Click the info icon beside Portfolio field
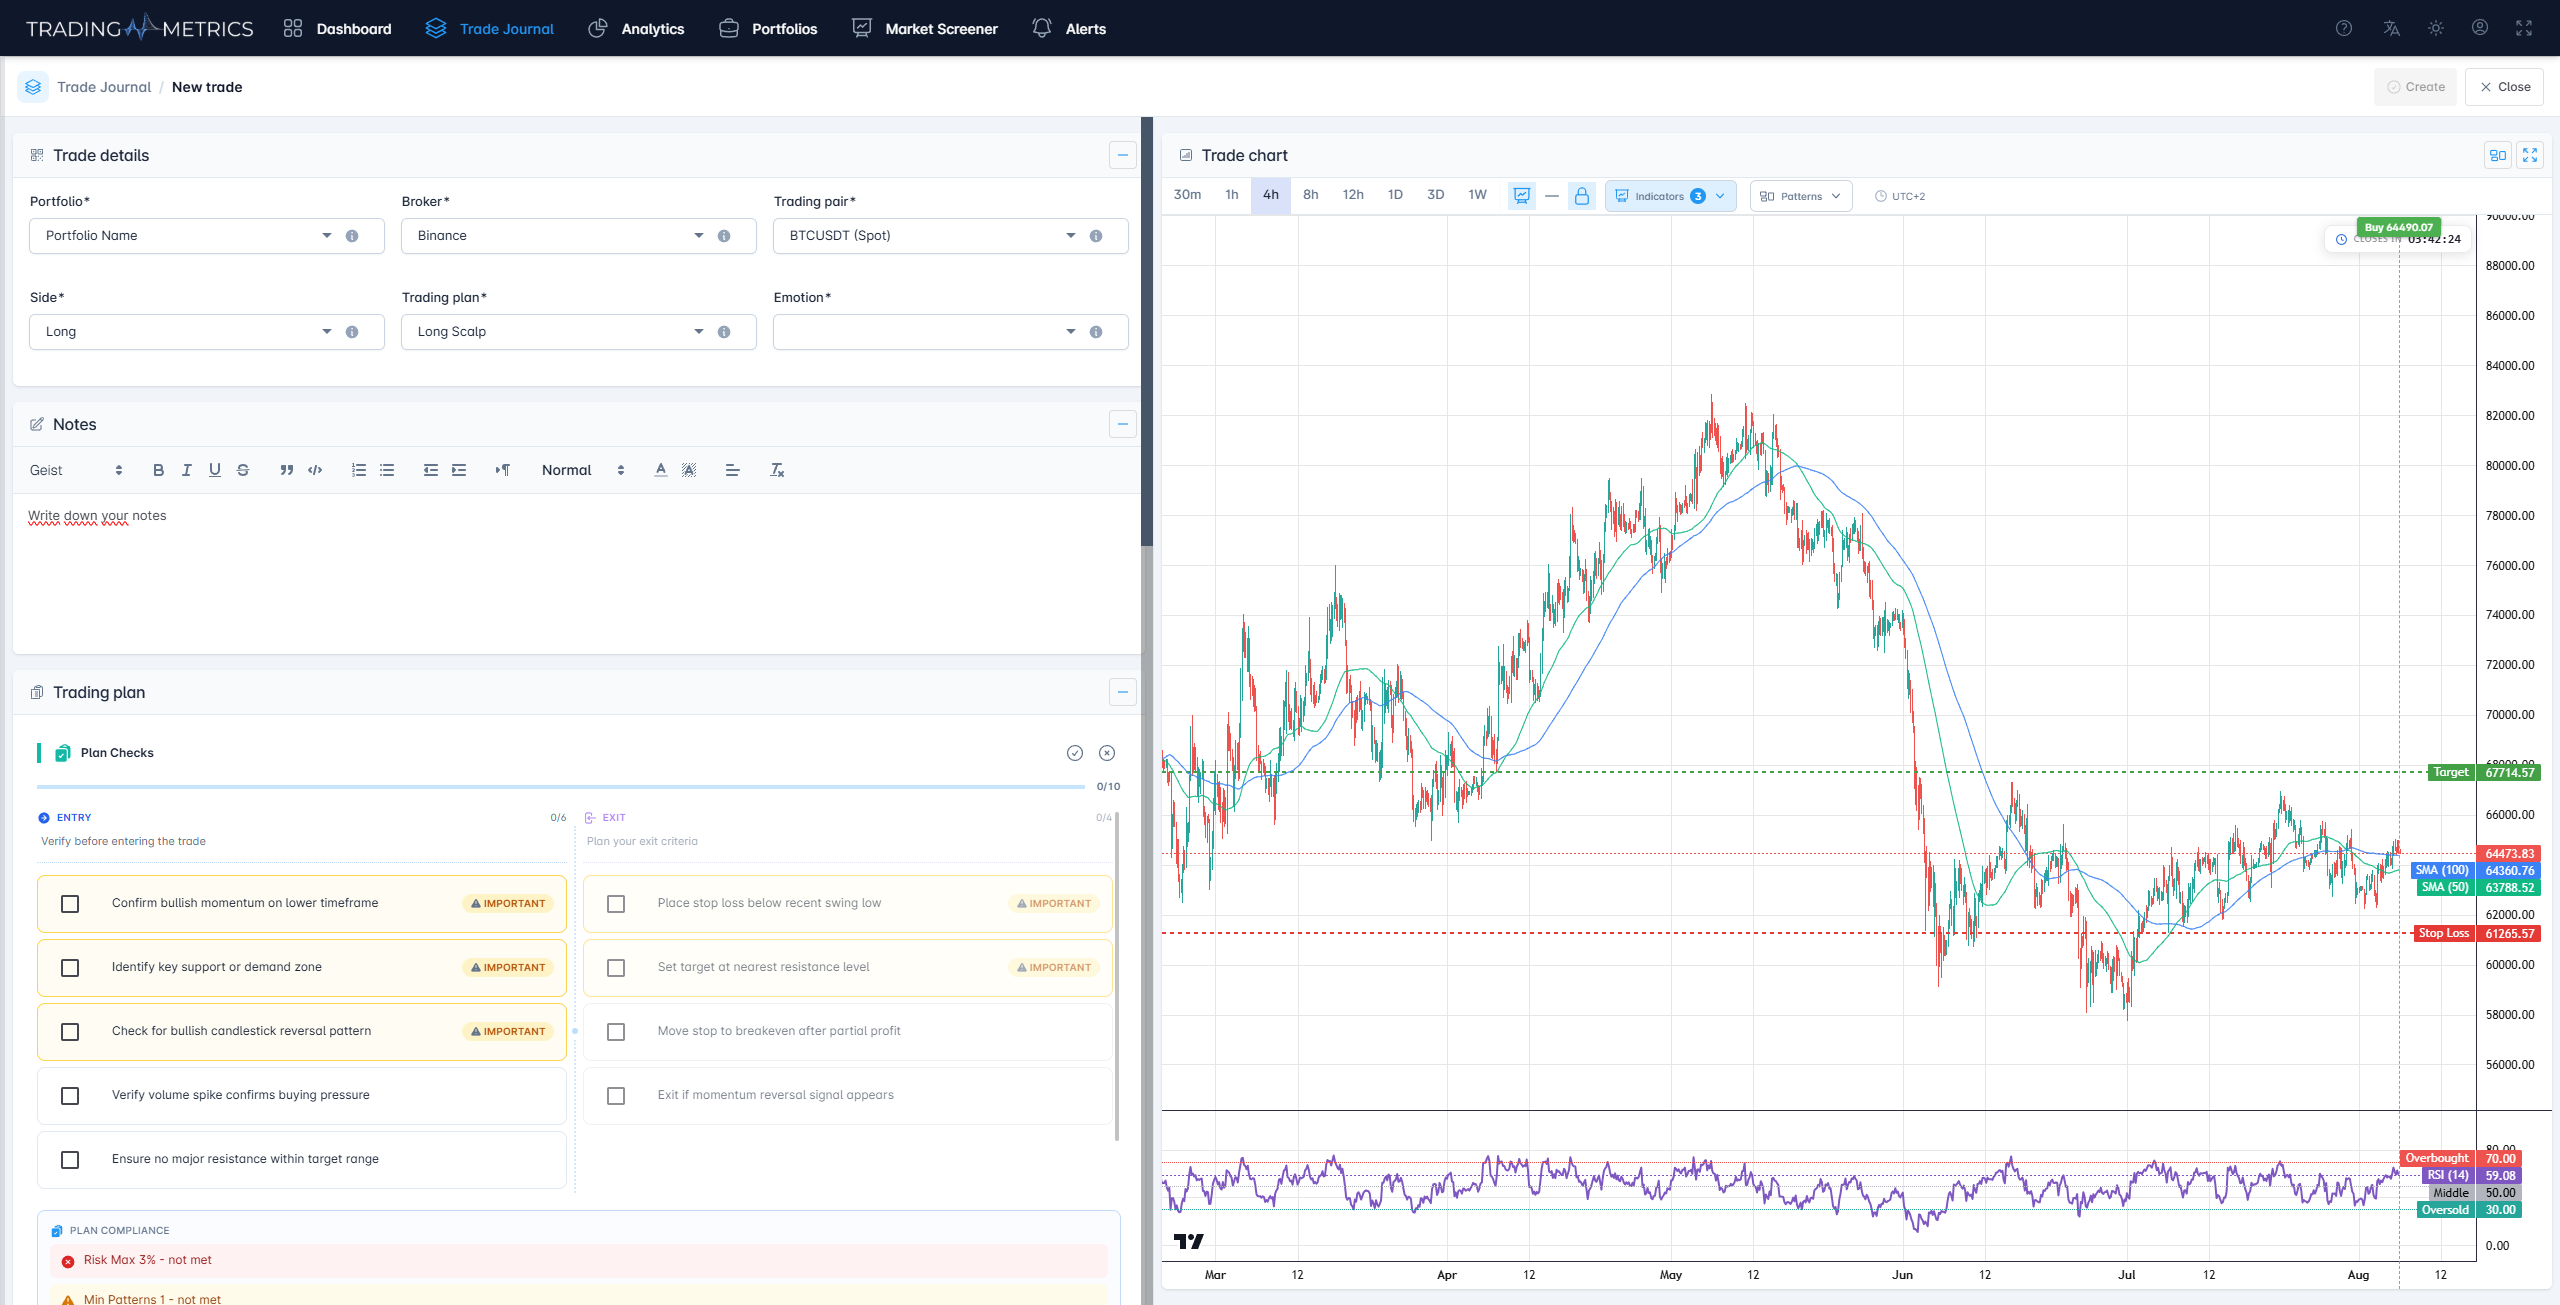This screenshot has width=2560, height=1305. coord(352,236)
